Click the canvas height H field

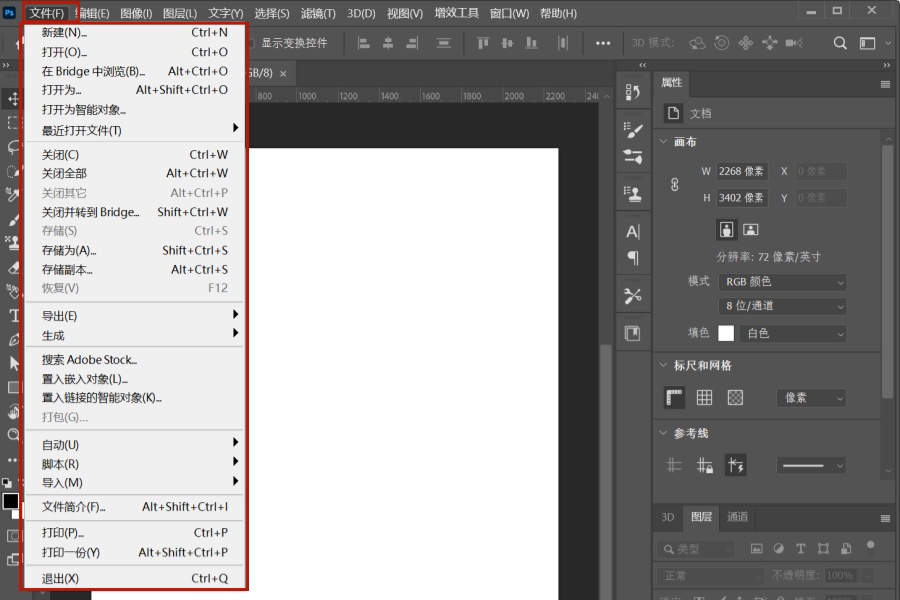[x=742, y=198]
